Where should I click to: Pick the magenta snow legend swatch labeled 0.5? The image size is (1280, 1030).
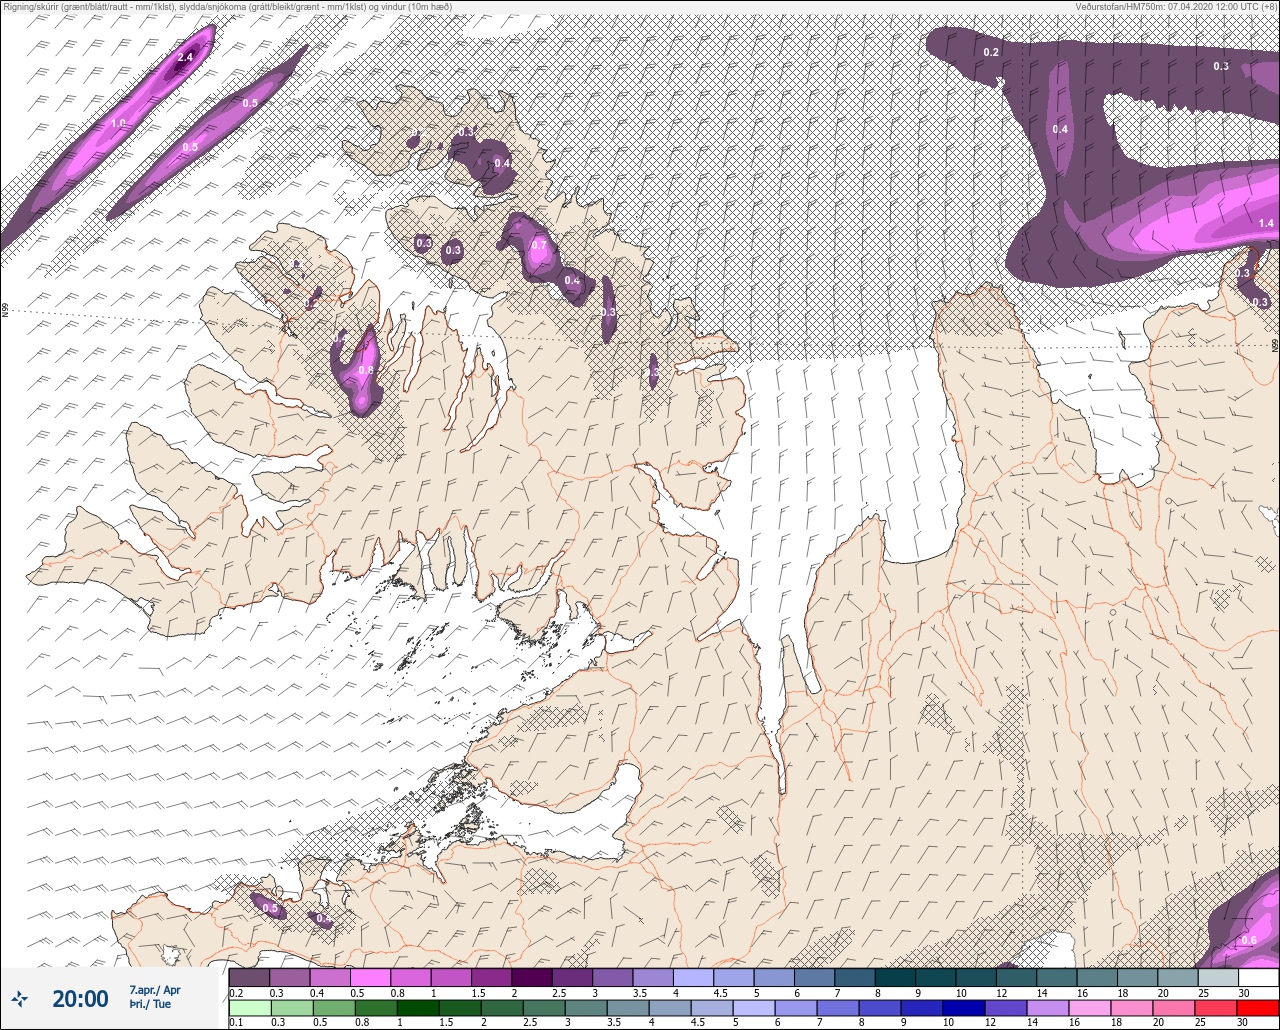[370, 977]
